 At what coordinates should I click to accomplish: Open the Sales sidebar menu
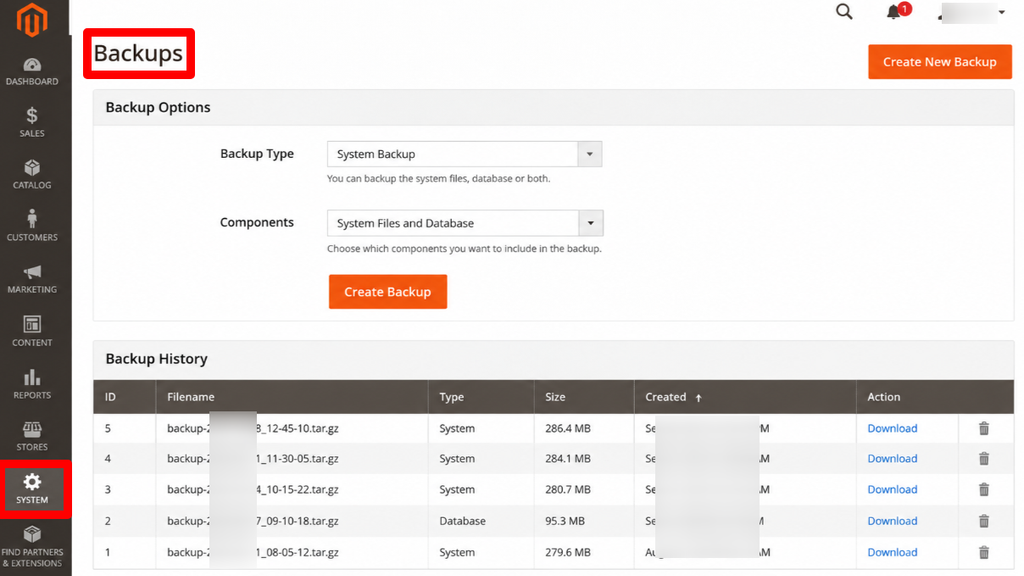click(32, 123)
